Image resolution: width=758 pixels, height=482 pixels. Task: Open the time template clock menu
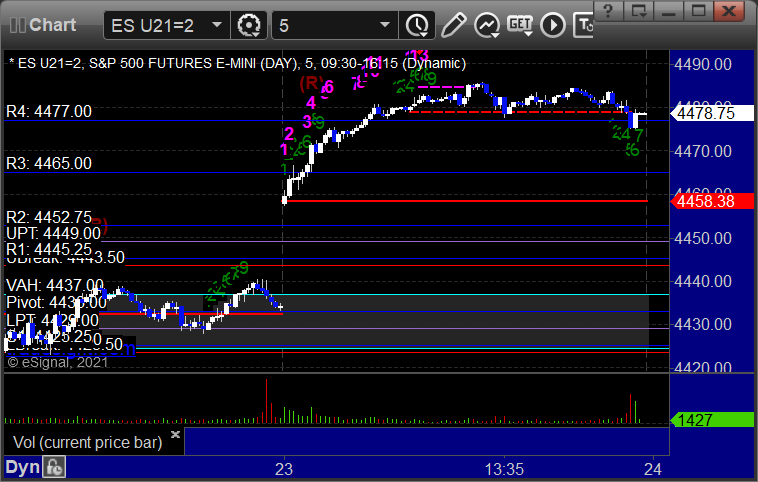(x=417, y=25)
